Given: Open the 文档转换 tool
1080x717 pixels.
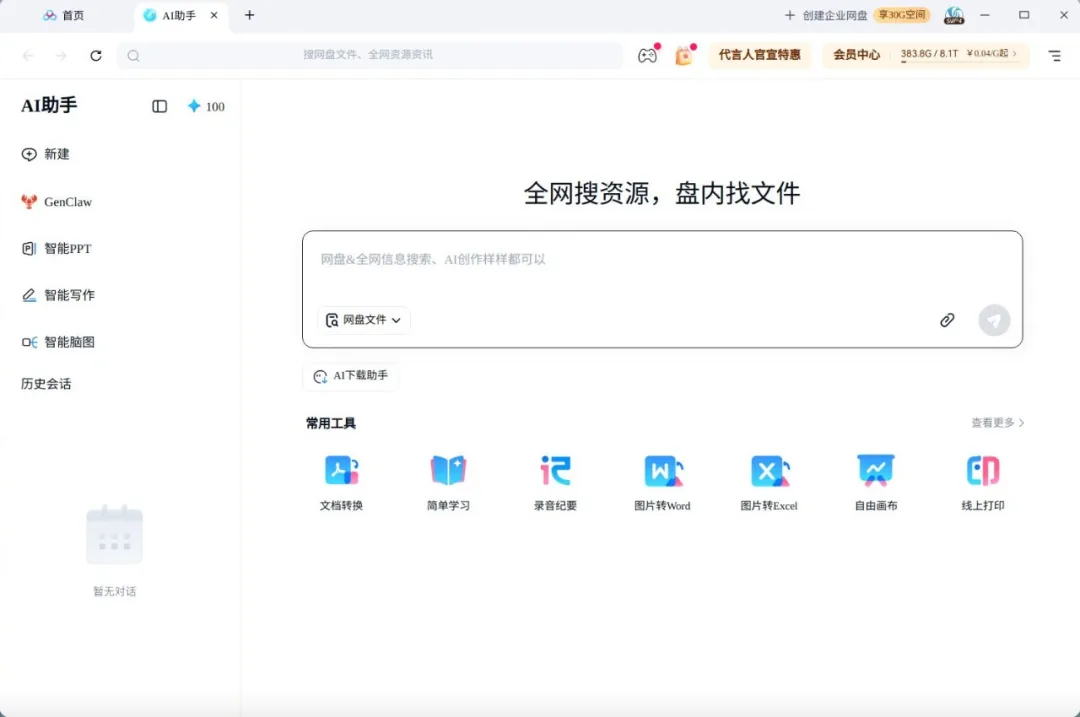Looking at the screenshot, I should (x=341, y=482).
